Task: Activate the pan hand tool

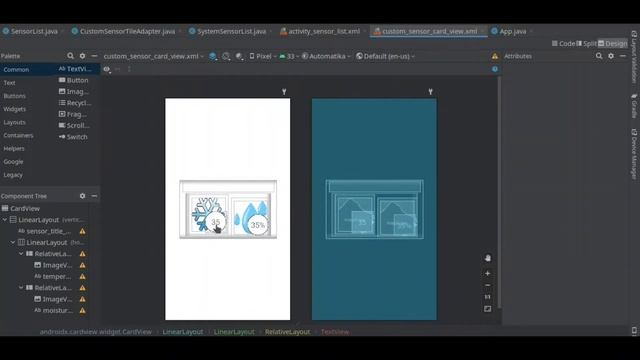Action: click(x=488, y=258)
